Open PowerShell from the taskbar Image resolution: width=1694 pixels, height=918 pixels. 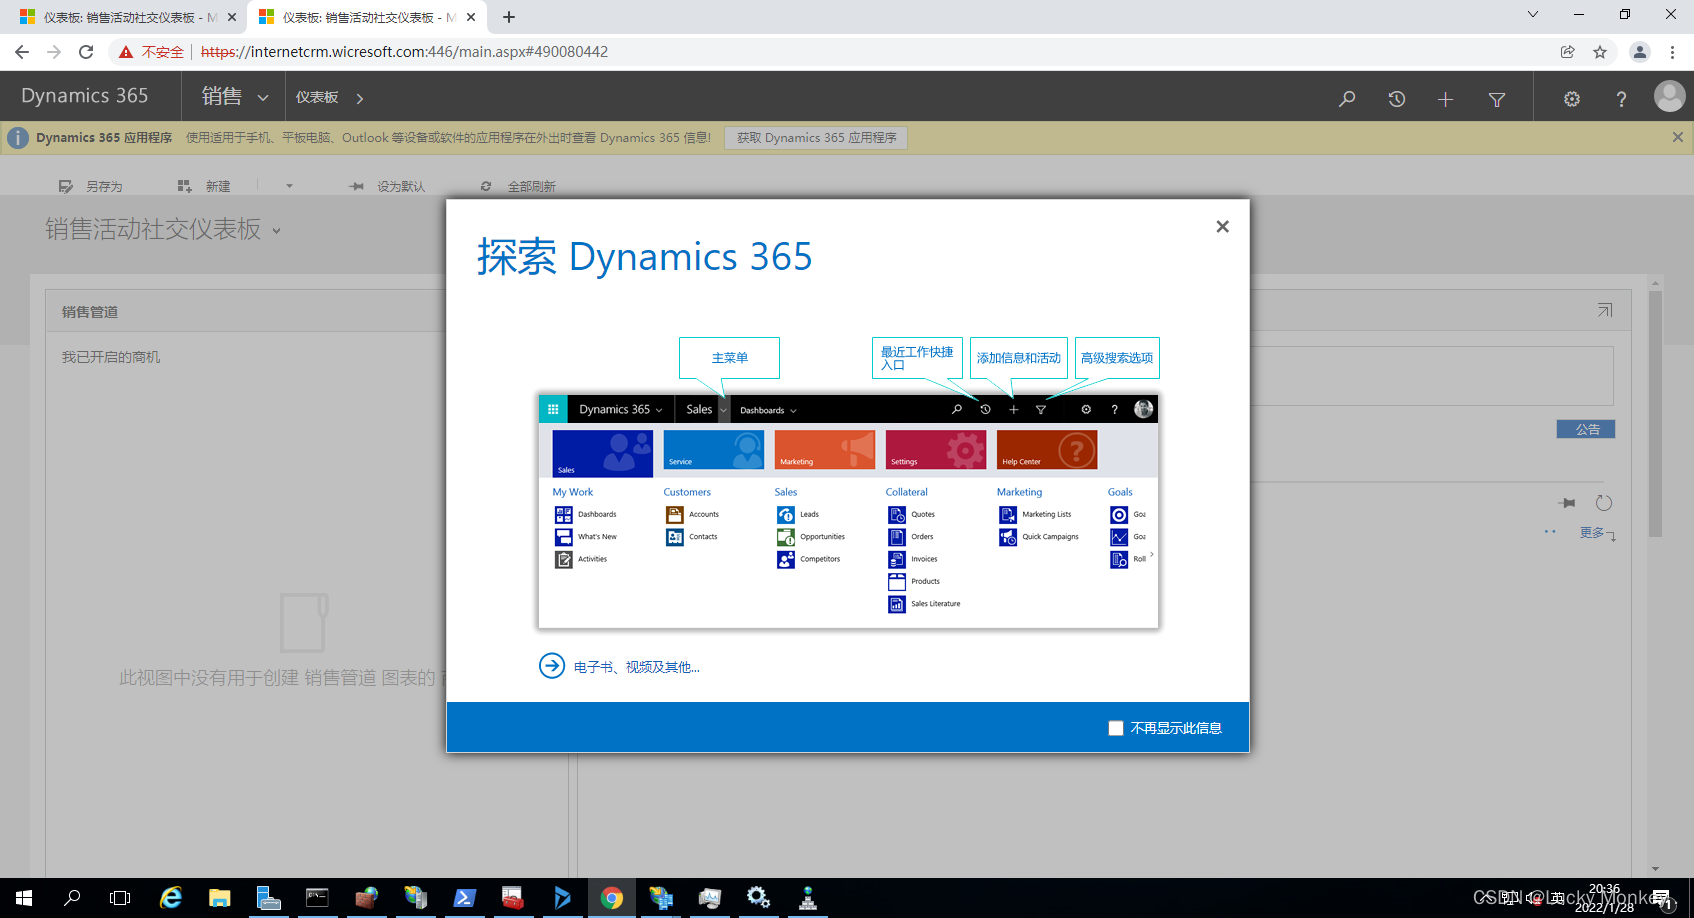464,898
